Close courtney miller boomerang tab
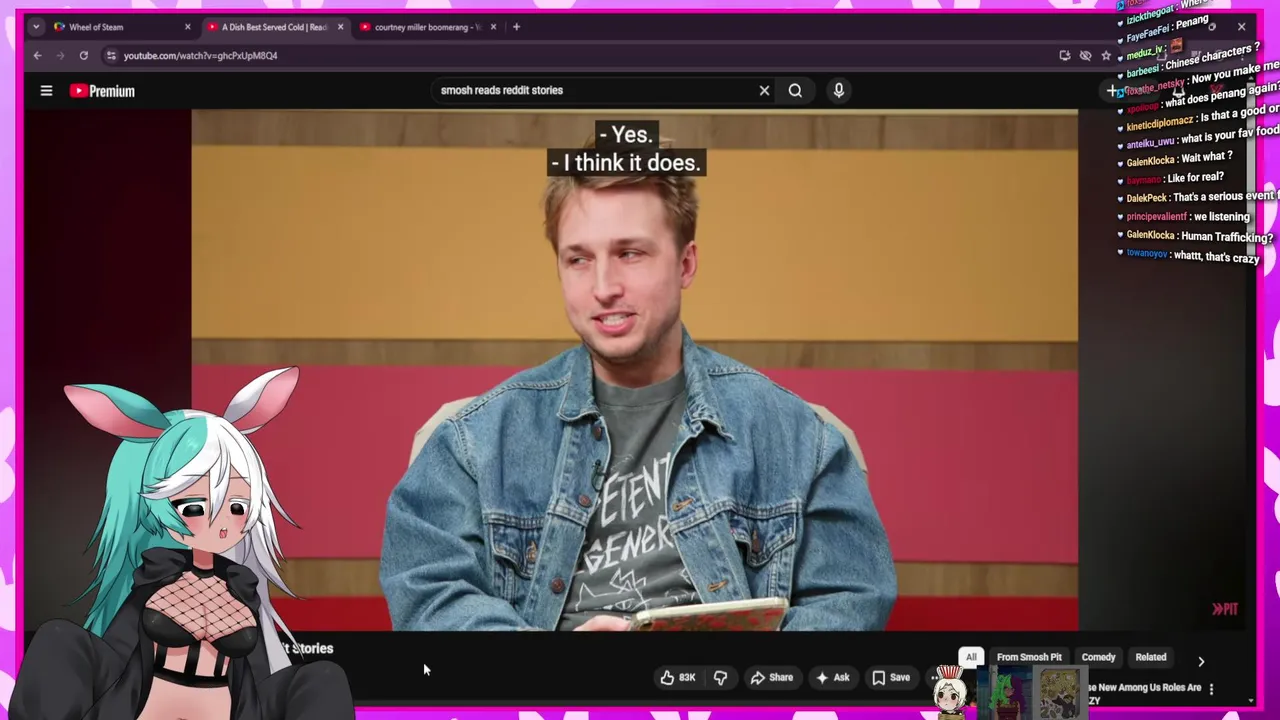This screenshot has width=1280, height=720. point(493,27)
